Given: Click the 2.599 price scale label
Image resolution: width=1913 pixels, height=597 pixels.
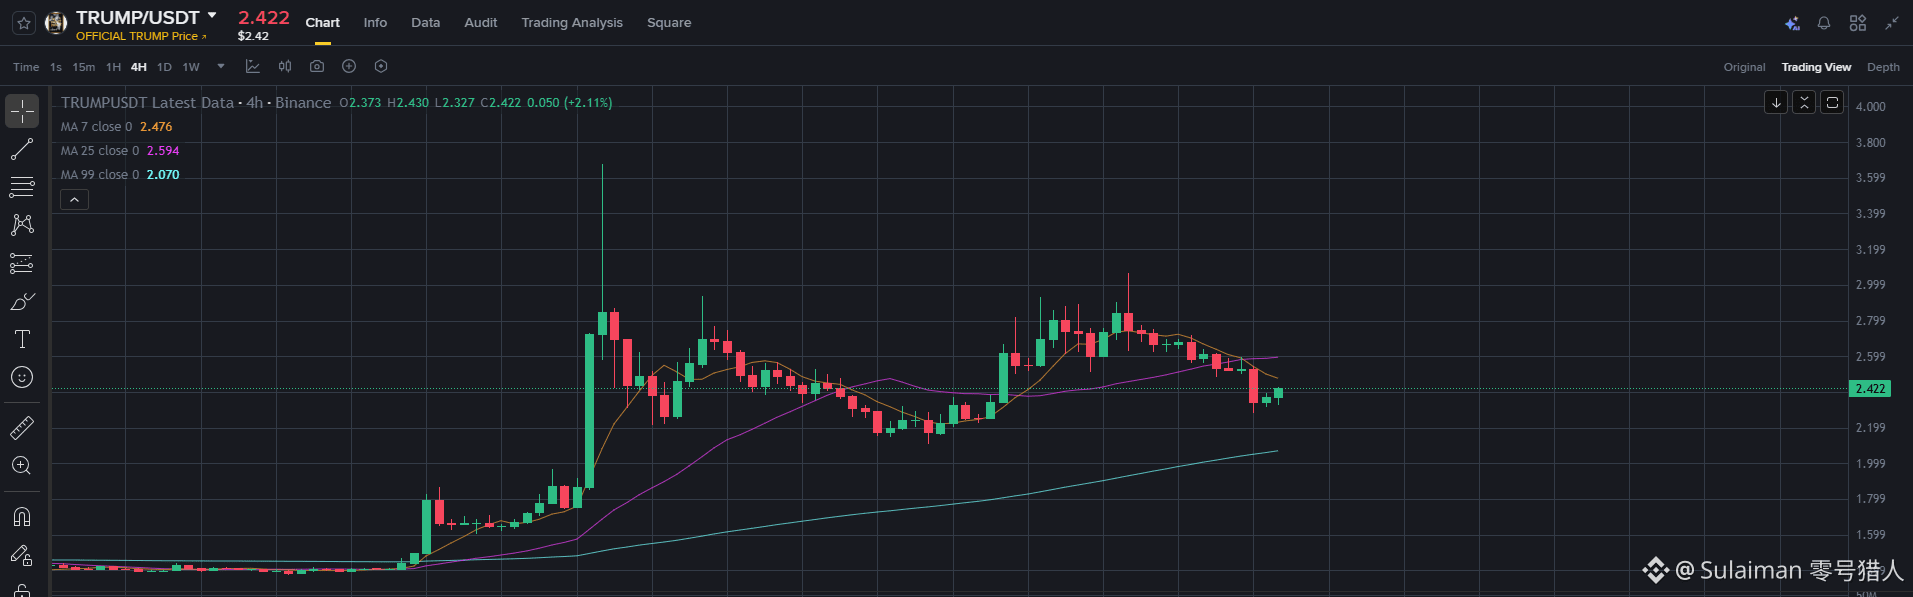Looking at the screenshot, I should coord(1870,357).
